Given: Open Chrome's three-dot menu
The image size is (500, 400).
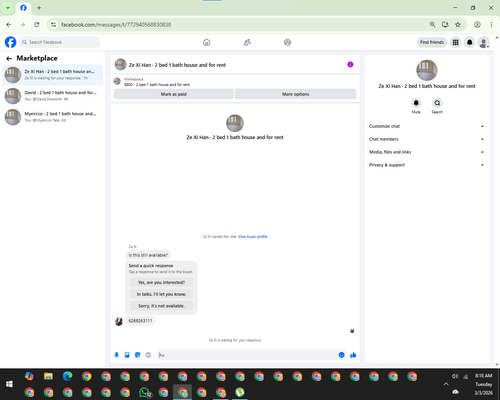Looking at the screenshot, I should (x=491, y=25).
